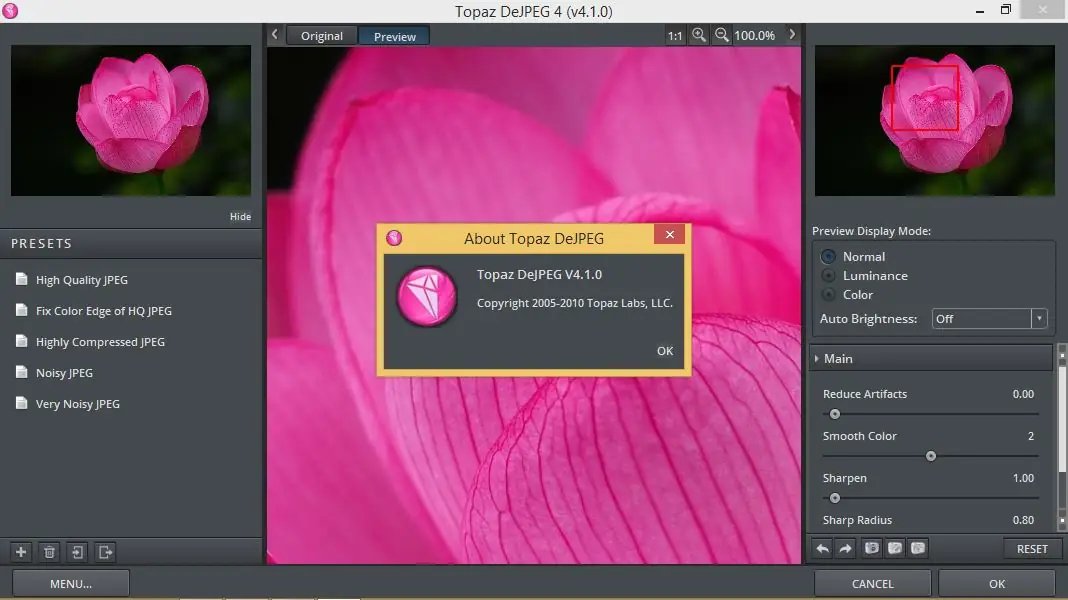Collapse the left panel with the arrow beside Original

[274, 34]
